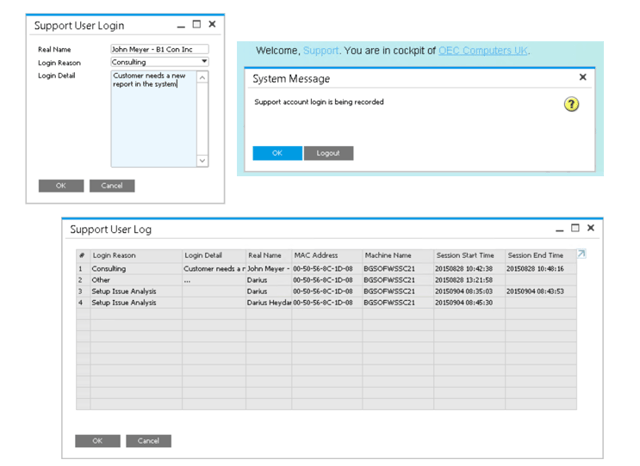Click session end 20150828 10:48:16 cell
Viewport: 640px width, 466px height.
click(541, 269)
